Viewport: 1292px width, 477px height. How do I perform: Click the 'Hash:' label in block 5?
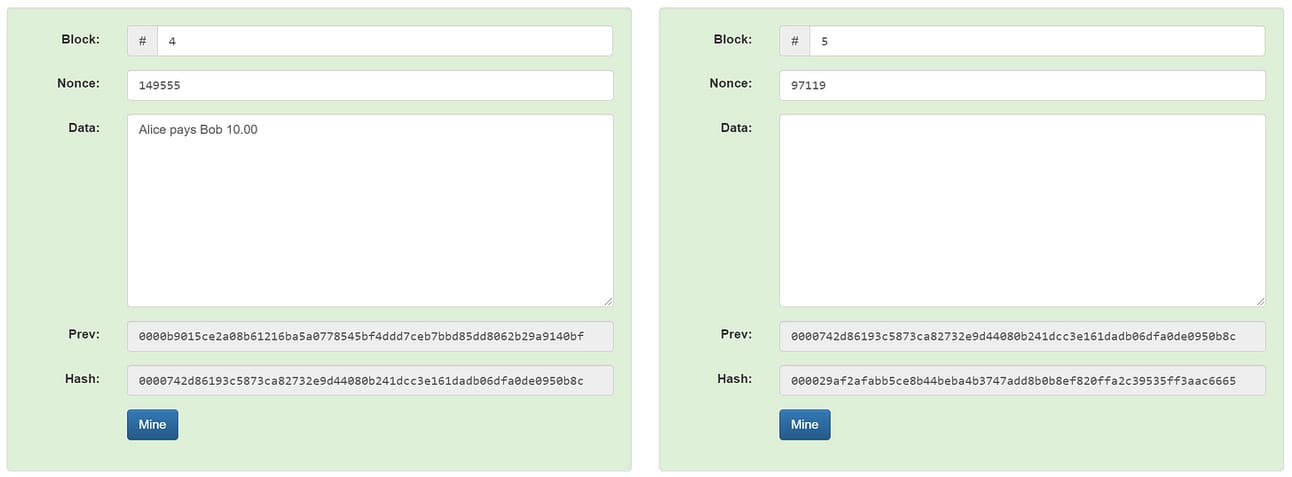click(734, 378)
